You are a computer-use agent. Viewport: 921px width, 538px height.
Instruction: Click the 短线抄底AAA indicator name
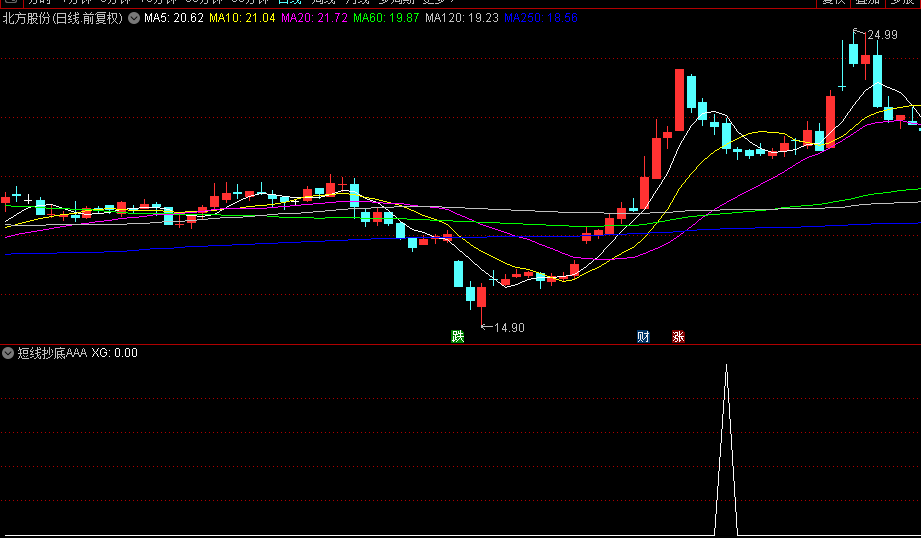[52, 353]
